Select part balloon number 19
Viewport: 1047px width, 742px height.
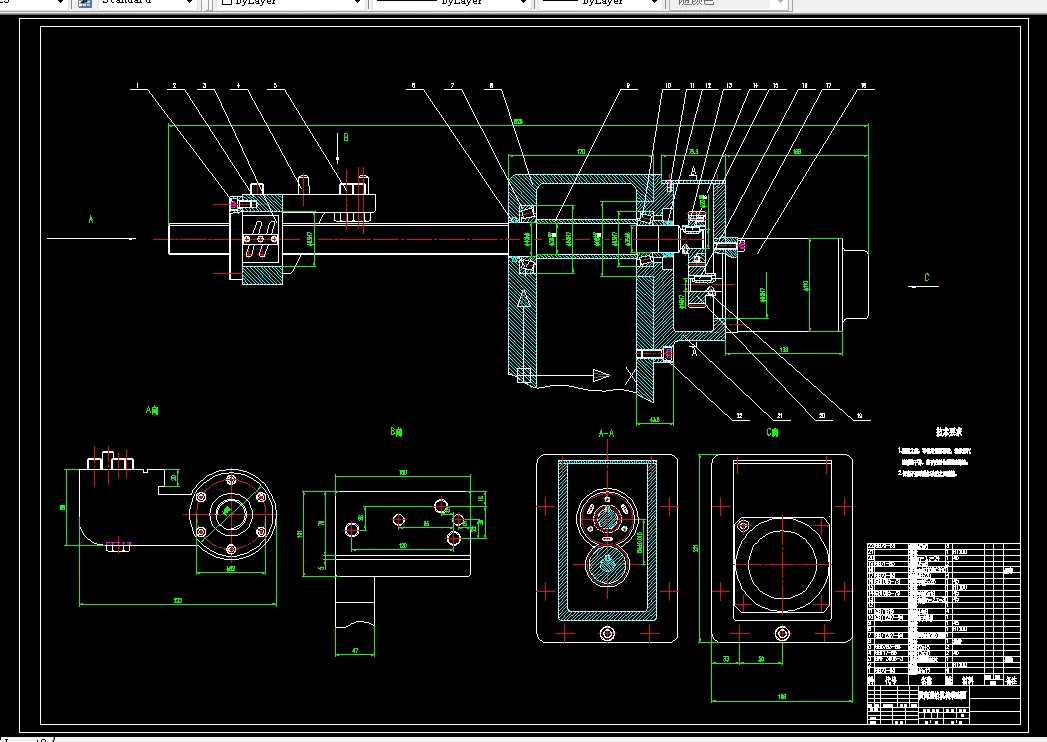(859, 416)
